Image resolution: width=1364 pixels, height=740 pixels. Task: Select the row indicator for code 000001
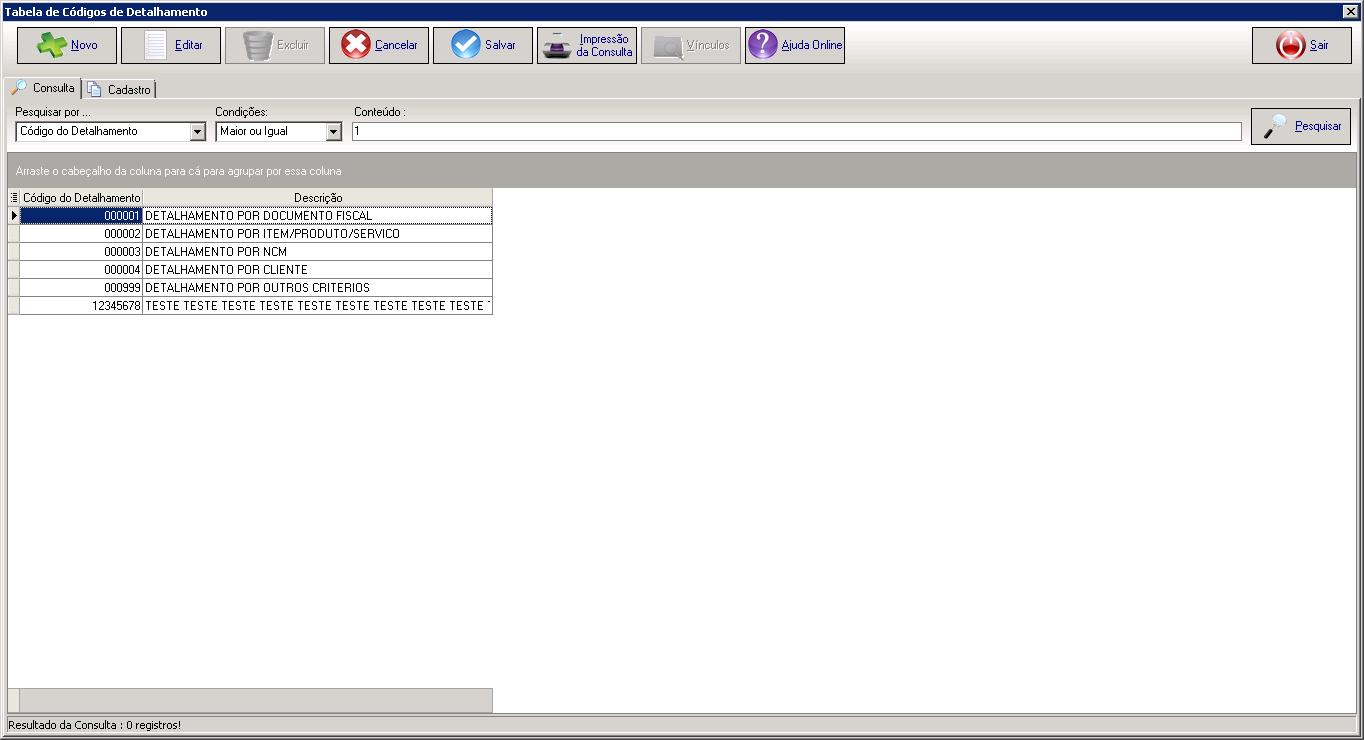pos(14,216)
